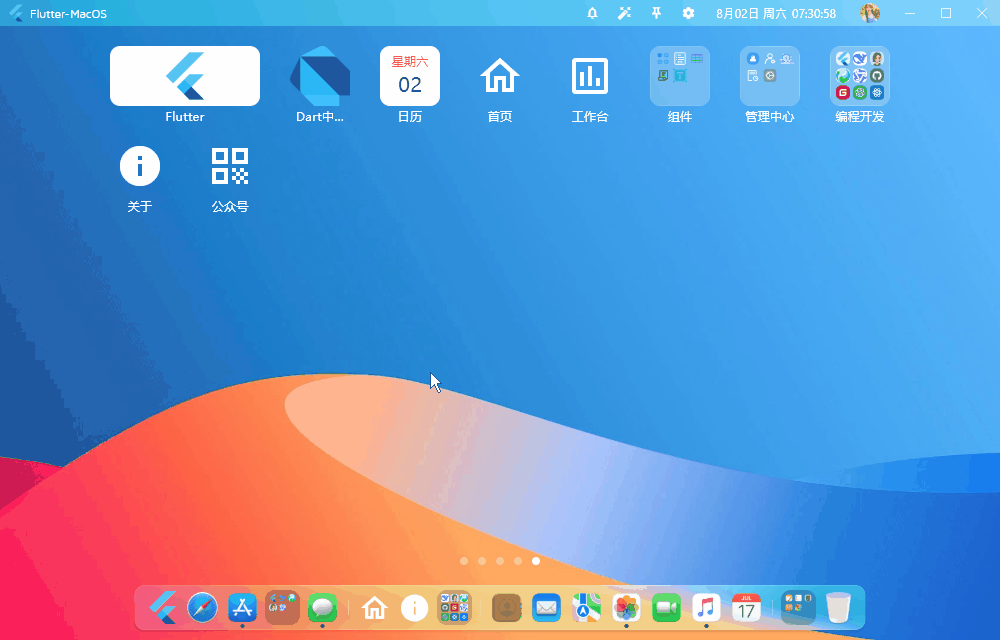The width and height of the screenshot is (1000, 640).
Task: Click the magic wand icon in the top bar
Action: coord(624,13)
